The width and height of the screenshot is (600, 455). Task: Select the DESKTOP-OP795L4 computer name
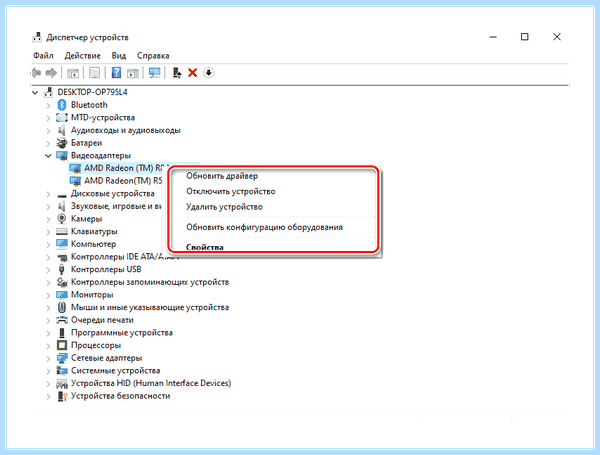click(x=92, y=92)
